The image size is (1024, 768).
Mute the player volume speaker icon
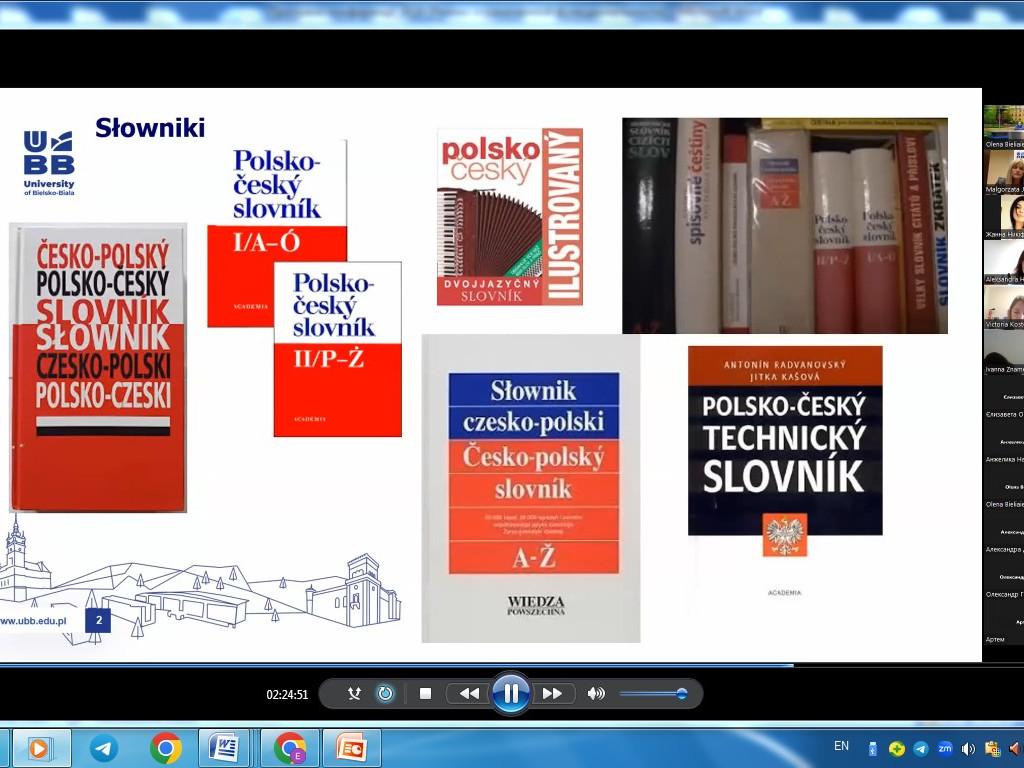click(596, 694)
